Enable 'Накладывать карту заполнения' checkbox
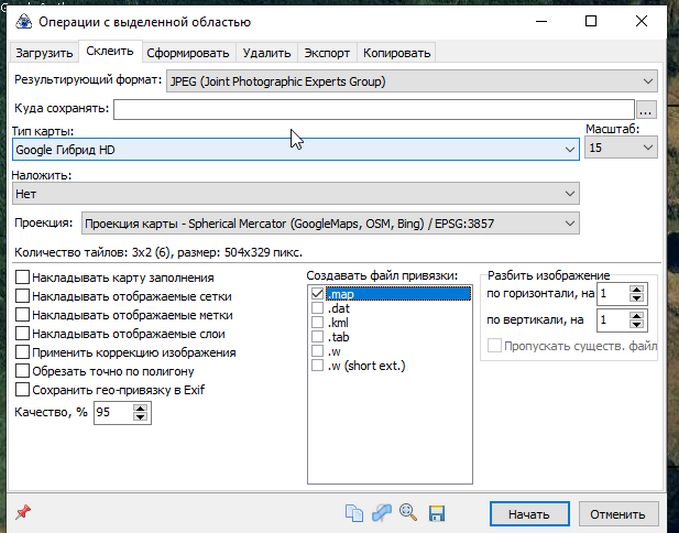679x533 pixels. point(22,278)
